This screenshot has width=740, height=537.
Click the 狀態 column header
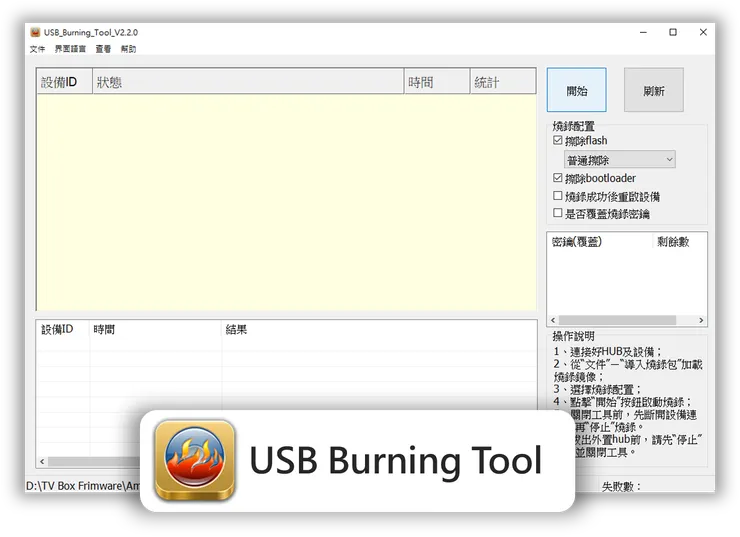(248, 82)
